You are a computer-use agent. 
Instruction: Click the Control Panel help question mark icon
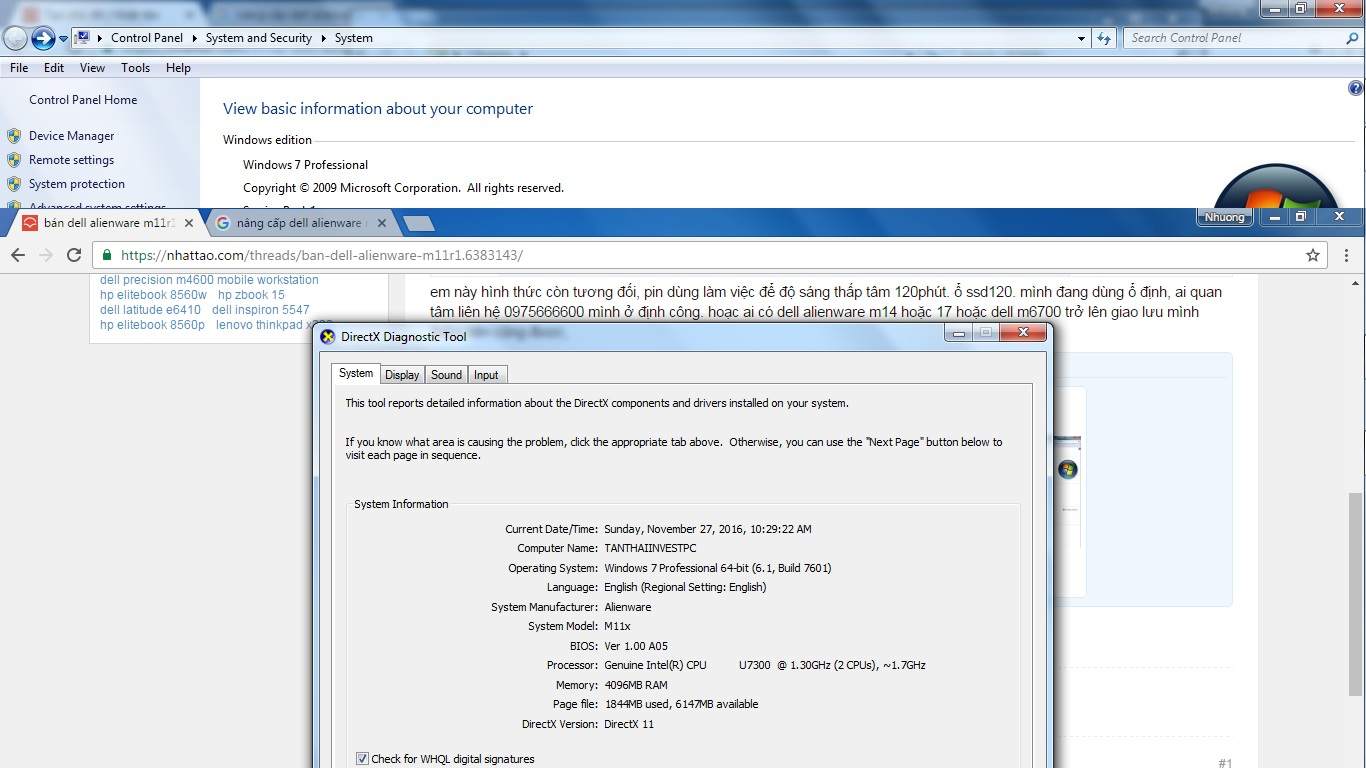coord(1356,88)
